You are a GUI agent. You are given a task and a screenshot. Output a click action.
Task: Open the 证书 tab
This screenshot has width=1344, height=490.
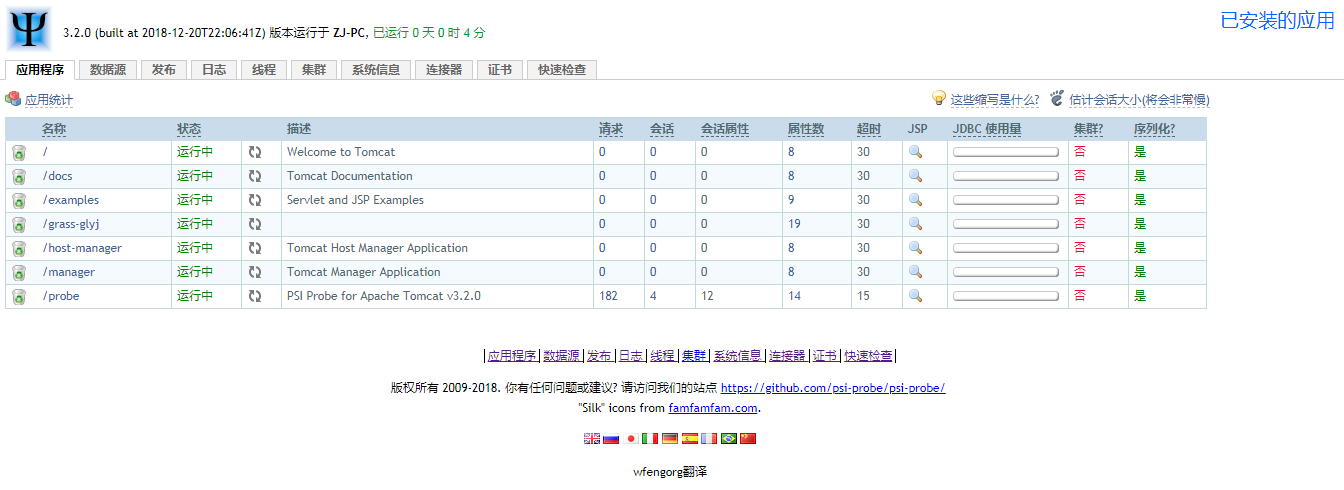click(500, 70)
